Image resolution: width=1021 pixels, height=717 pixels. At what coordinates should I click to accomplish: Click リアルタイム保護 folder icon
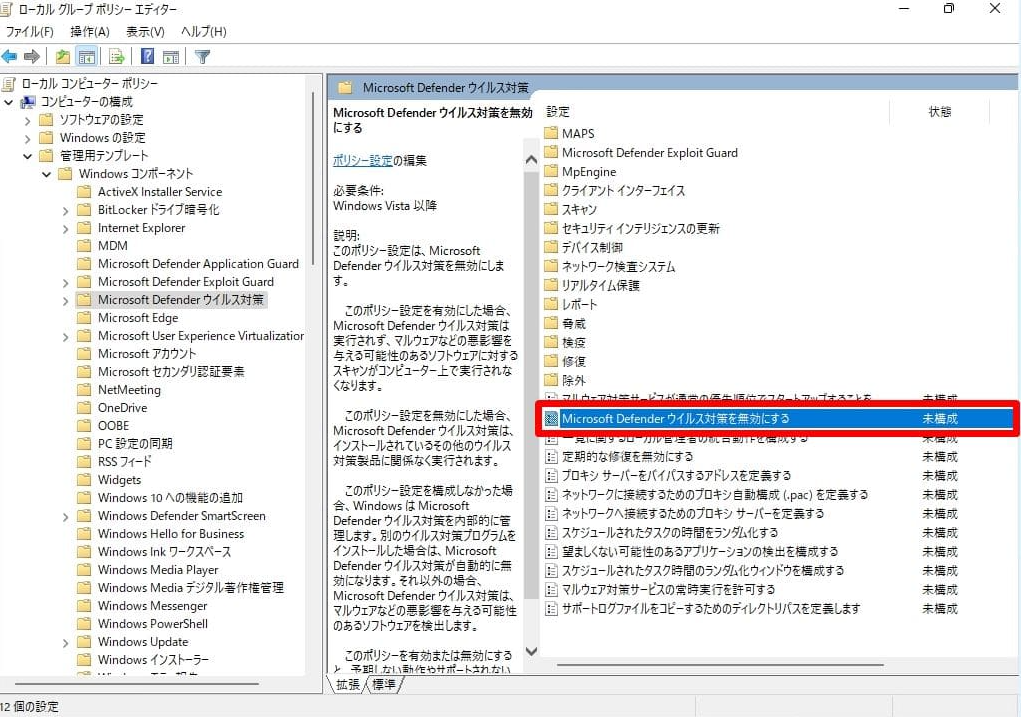(x=551, y=285)
